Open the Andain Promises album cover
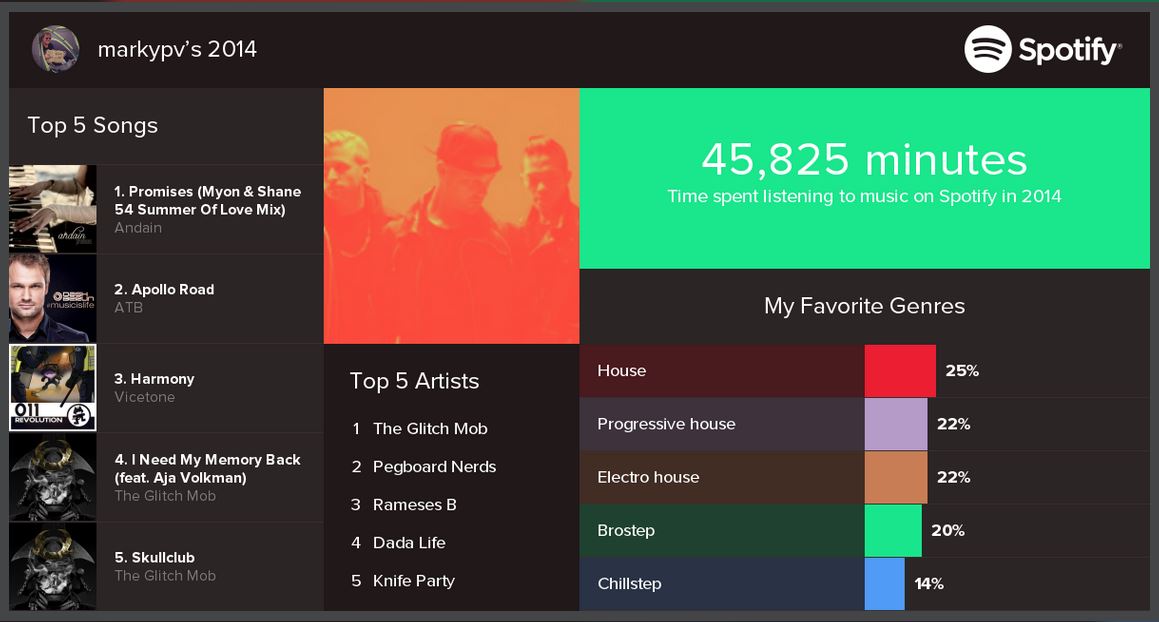The height and width of the screenshot is (622, 1159). [x=53, y=209]
